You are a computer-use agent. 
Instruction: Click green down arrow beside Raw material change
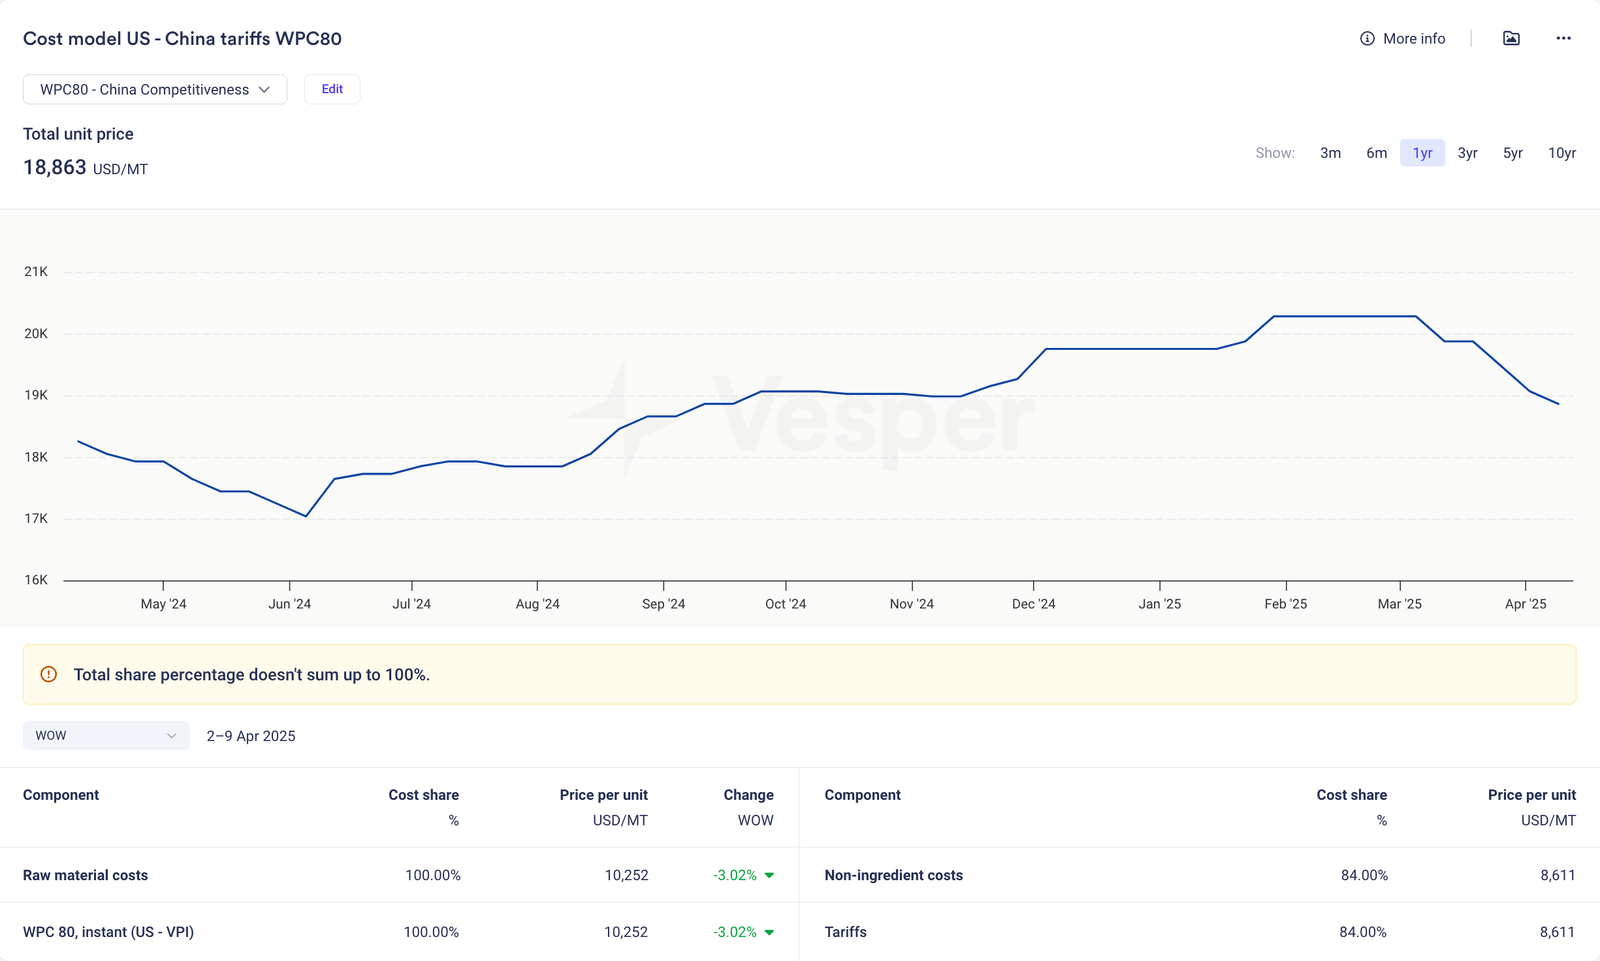coord(769,876)
